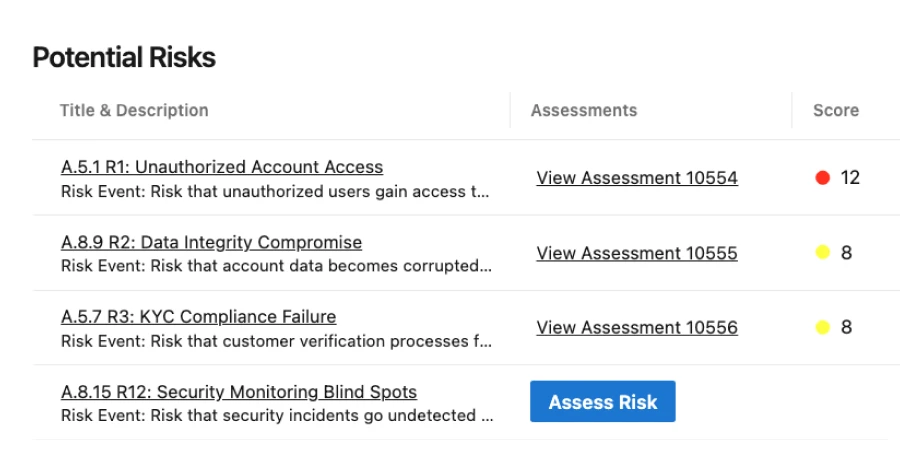
Task: Click score value 8 for KYC Compliance Failure
Action: point(846,328)
